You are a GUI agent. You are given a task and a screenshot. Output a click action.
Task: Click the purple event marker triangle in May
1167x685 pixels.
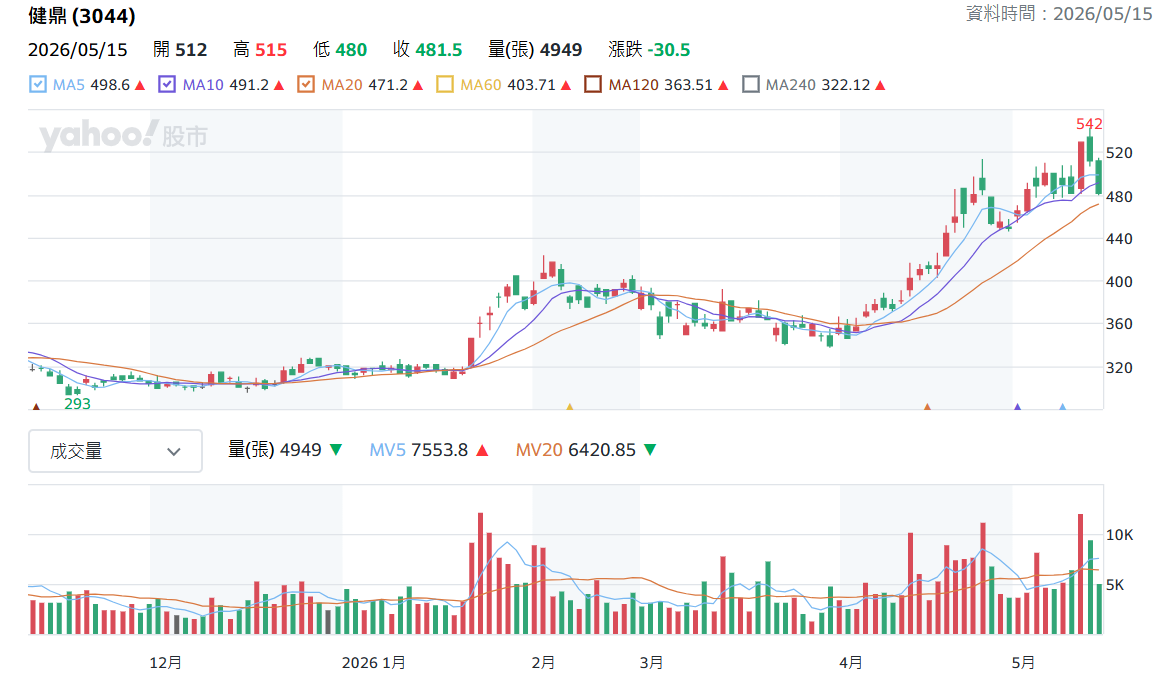point(1017,407)
